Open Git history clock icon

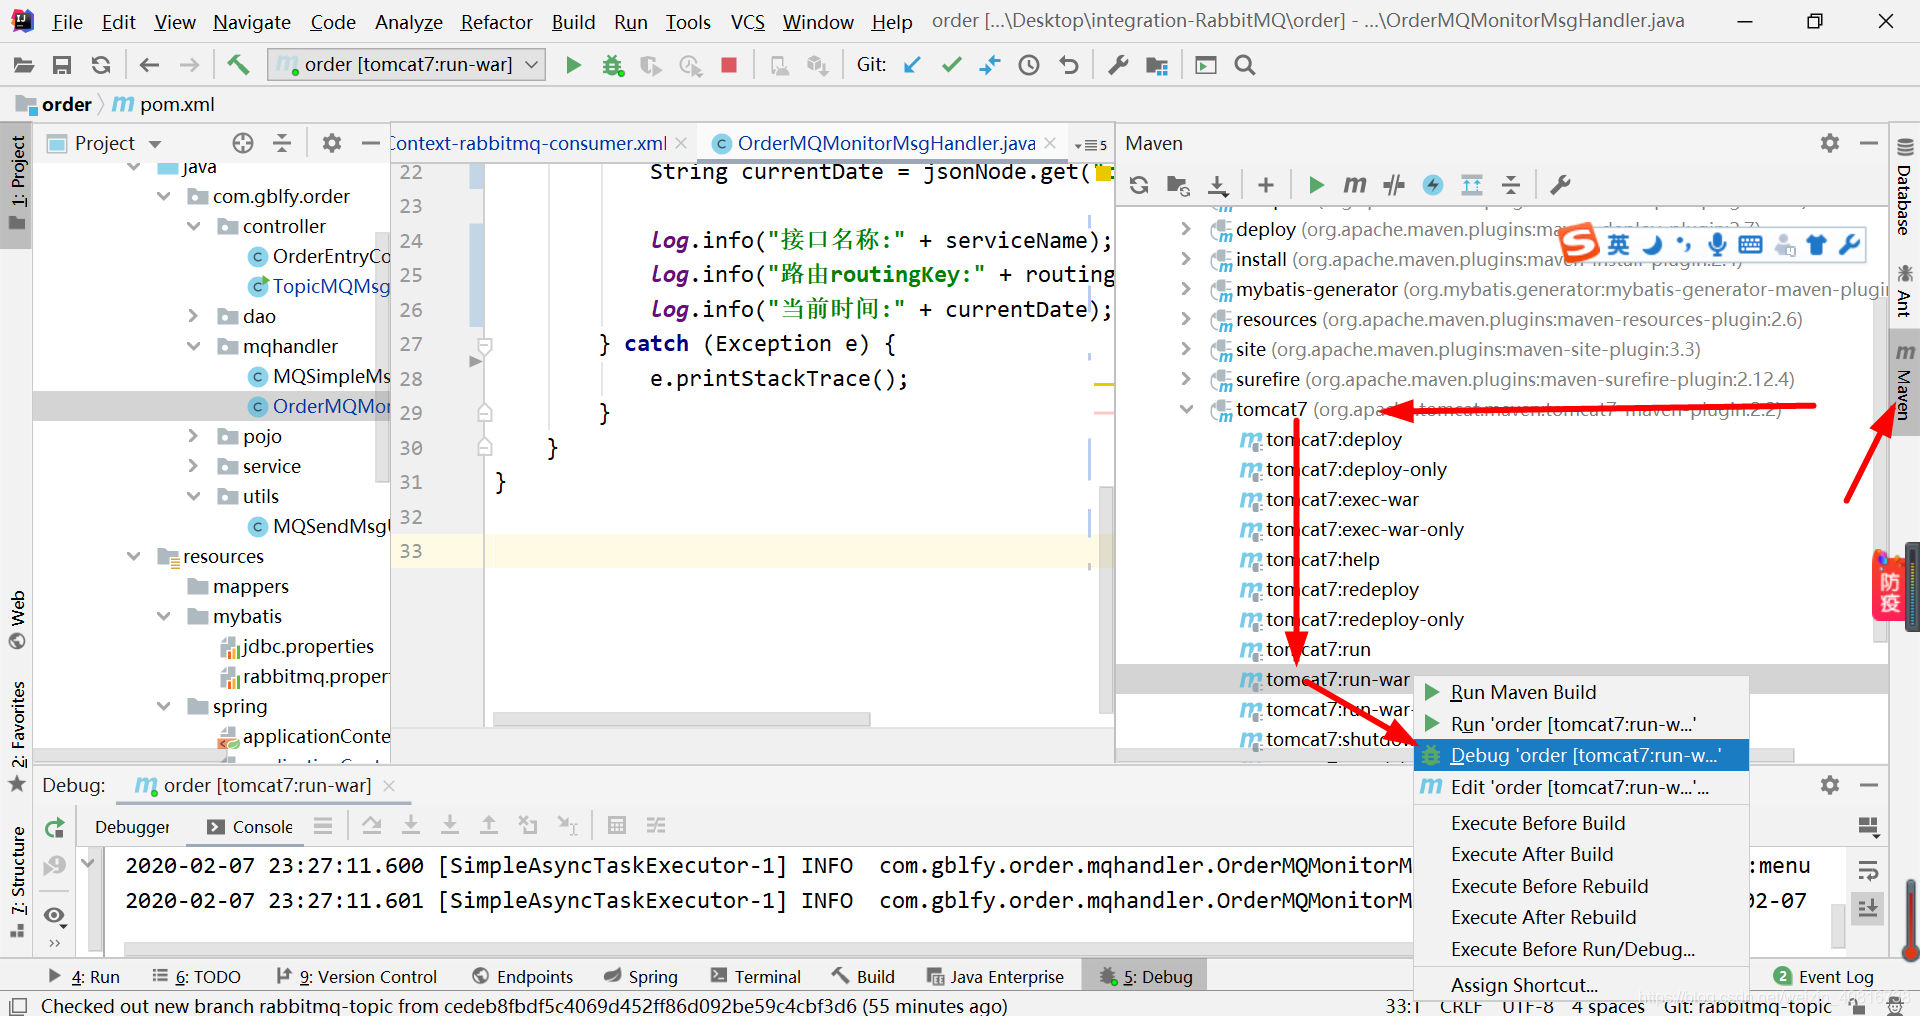click(1029, 65)
